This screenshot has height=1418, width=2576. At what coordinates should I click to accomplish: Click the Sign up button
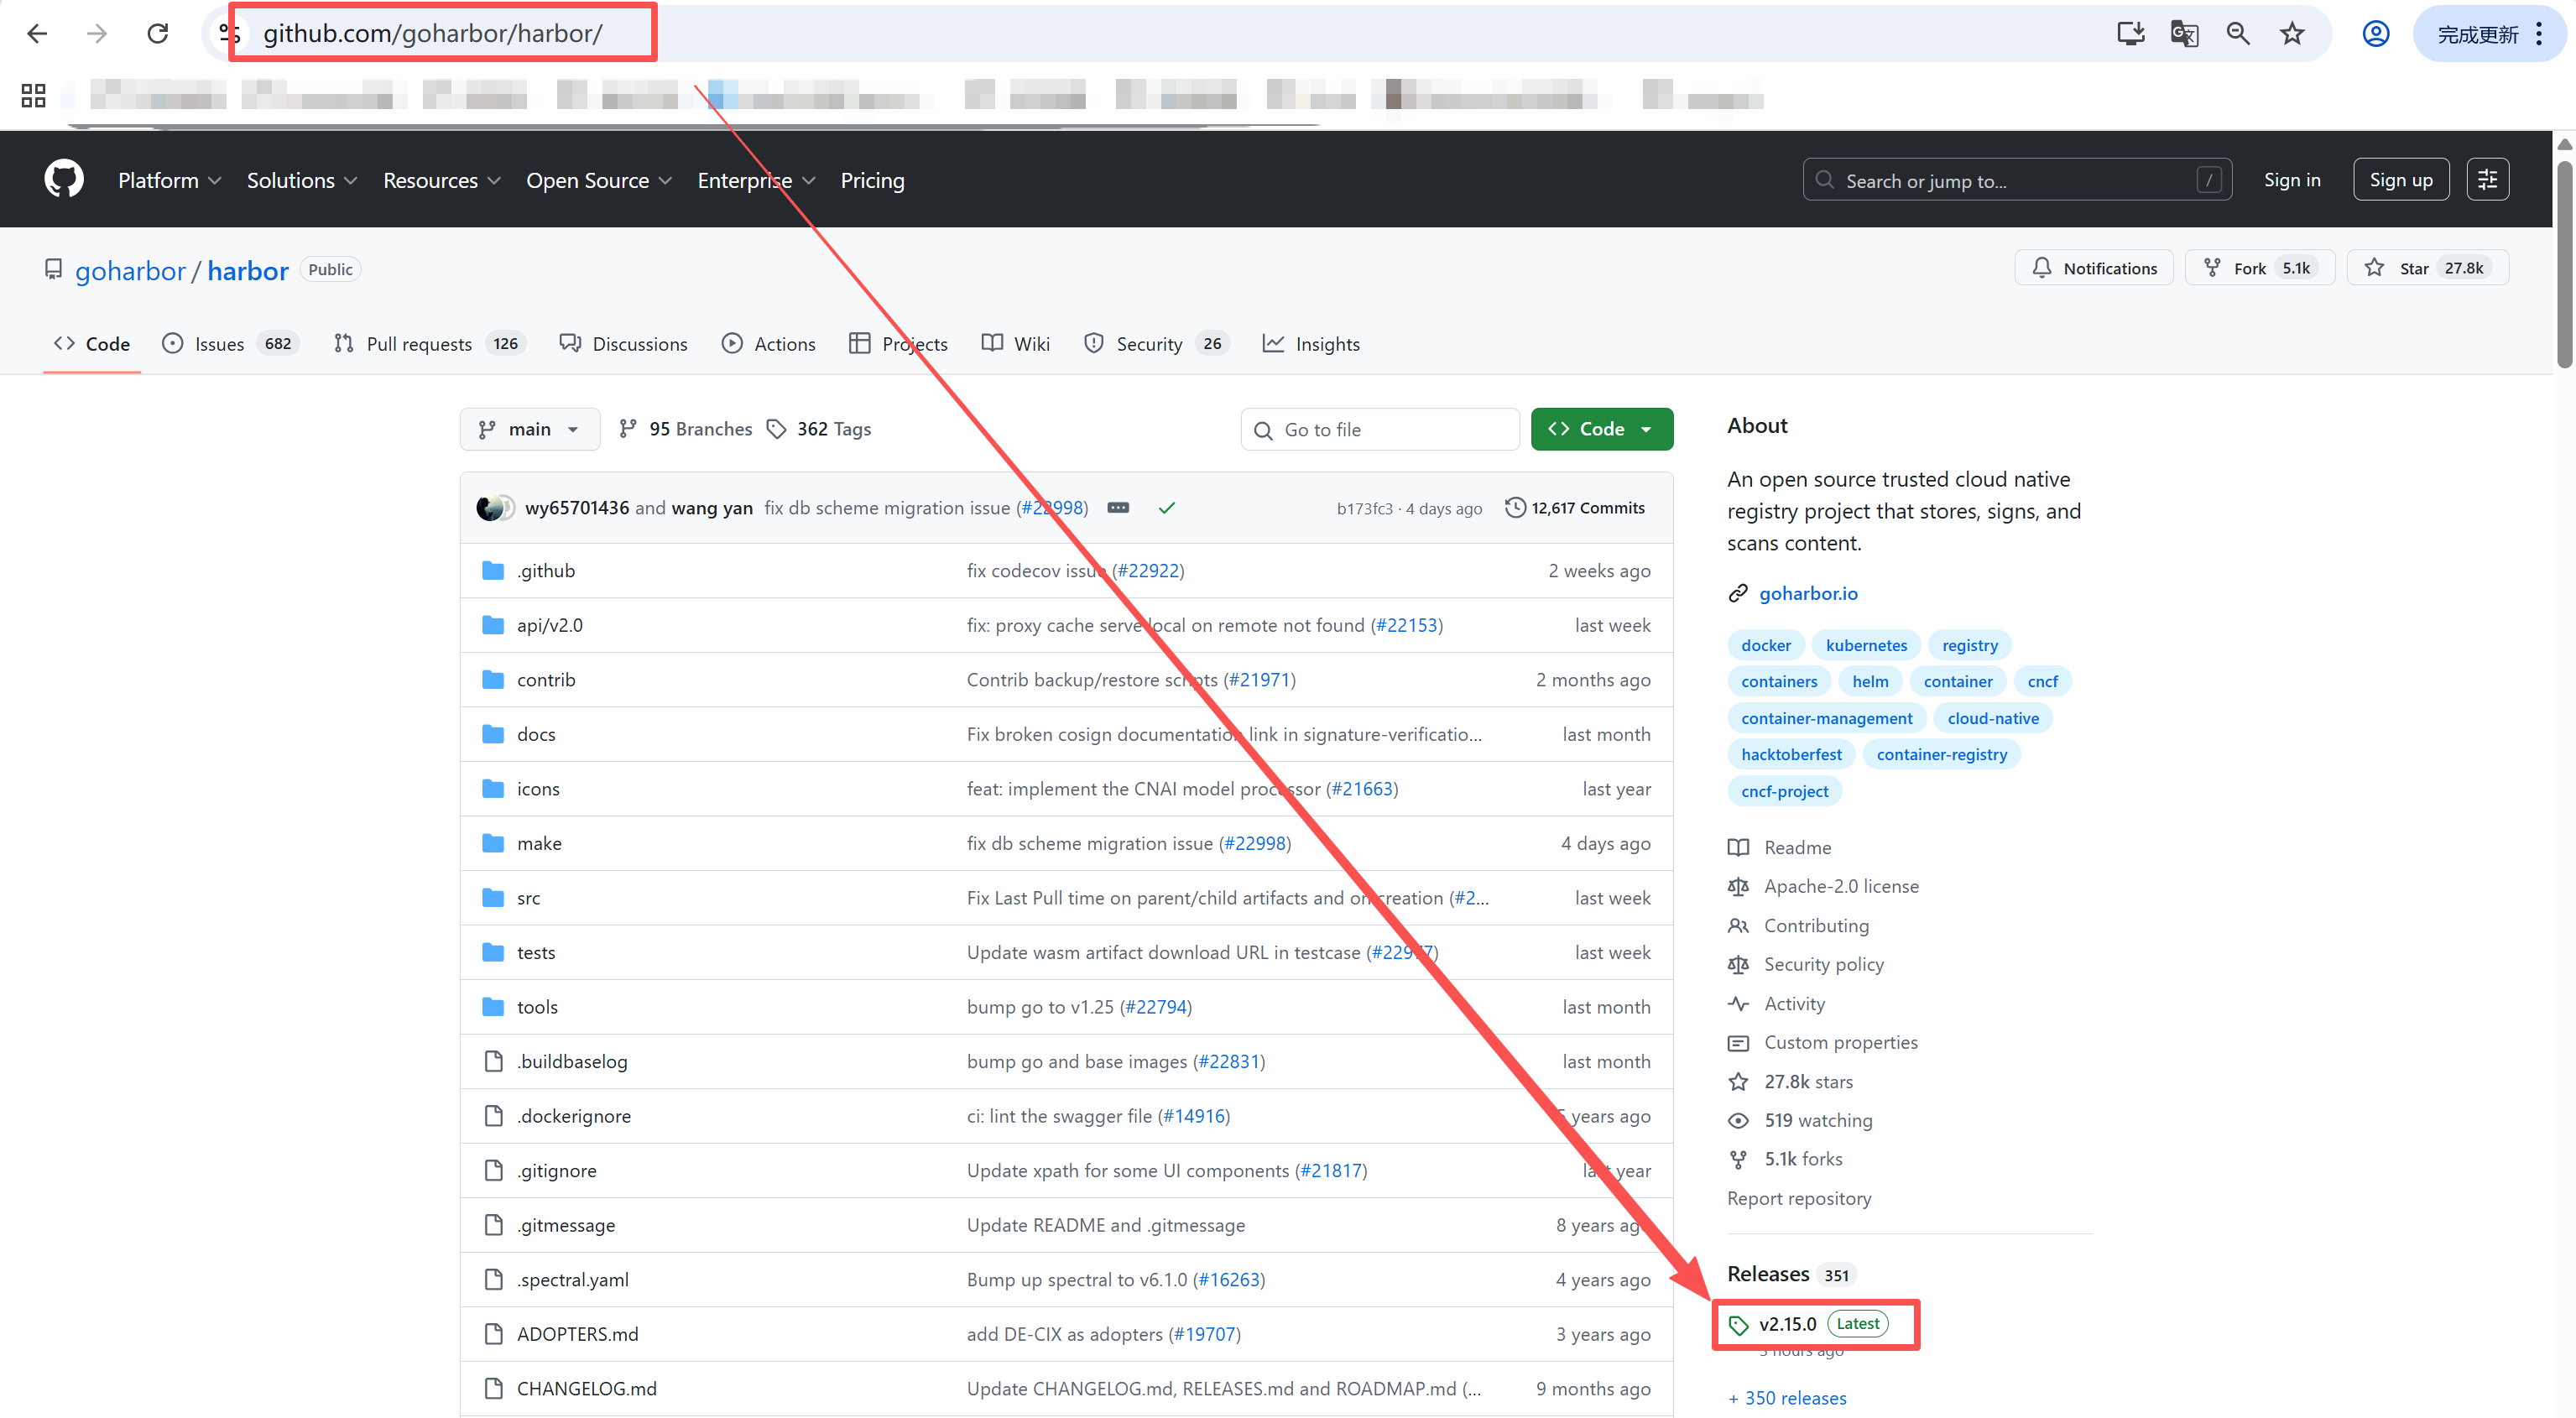[2401, 180]
